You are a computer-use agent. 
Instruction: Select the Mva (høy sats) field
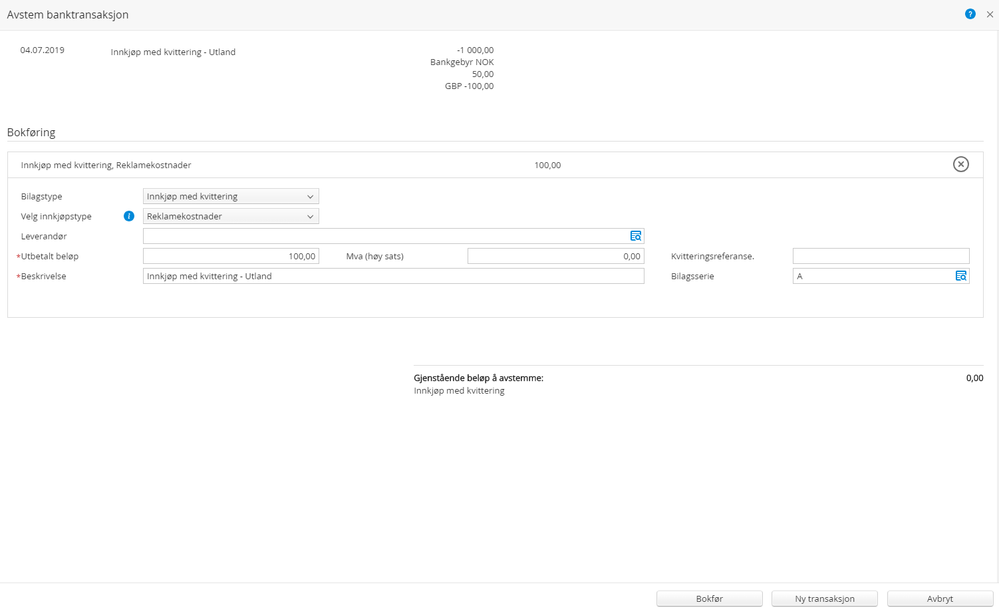pos(556,256)
